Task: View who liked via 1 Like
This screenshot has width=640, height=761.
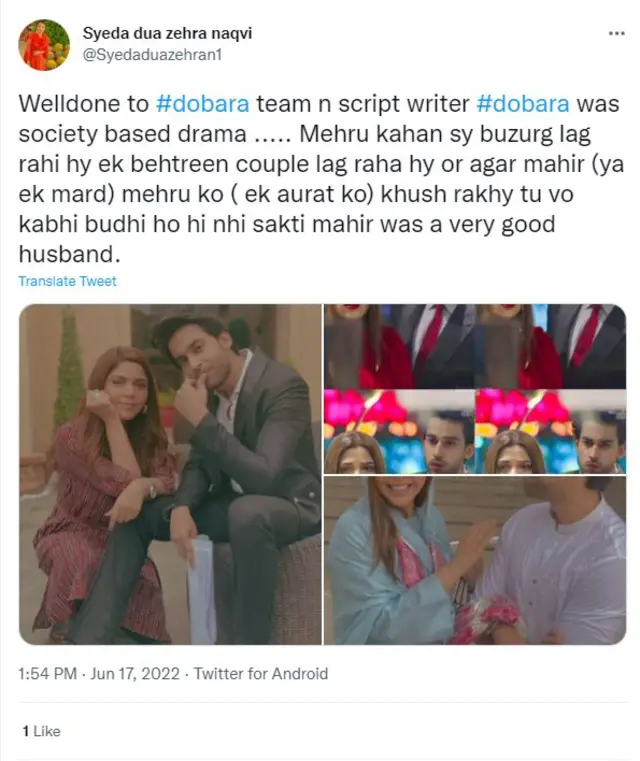Action: (x=41, y=731)
